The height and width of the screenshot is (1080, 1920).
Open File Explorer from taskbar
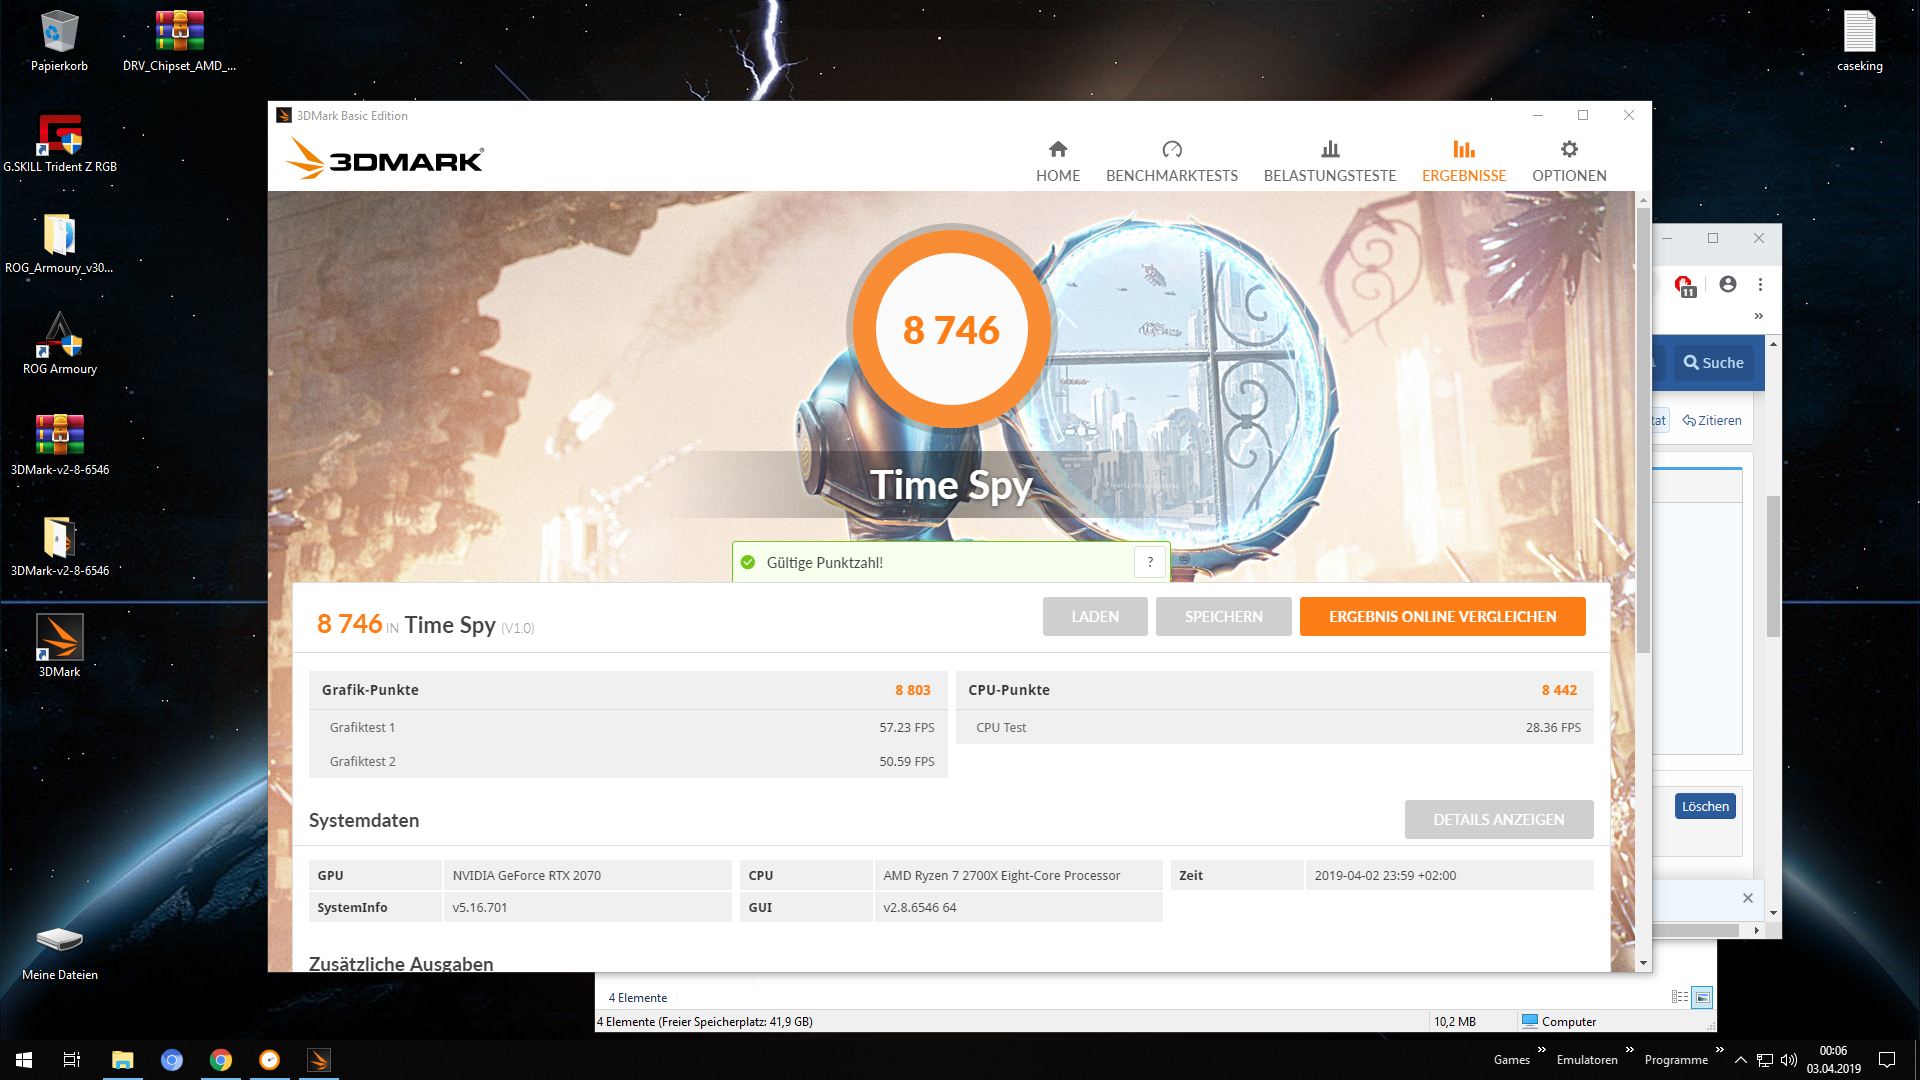(x=122, y=1060)
